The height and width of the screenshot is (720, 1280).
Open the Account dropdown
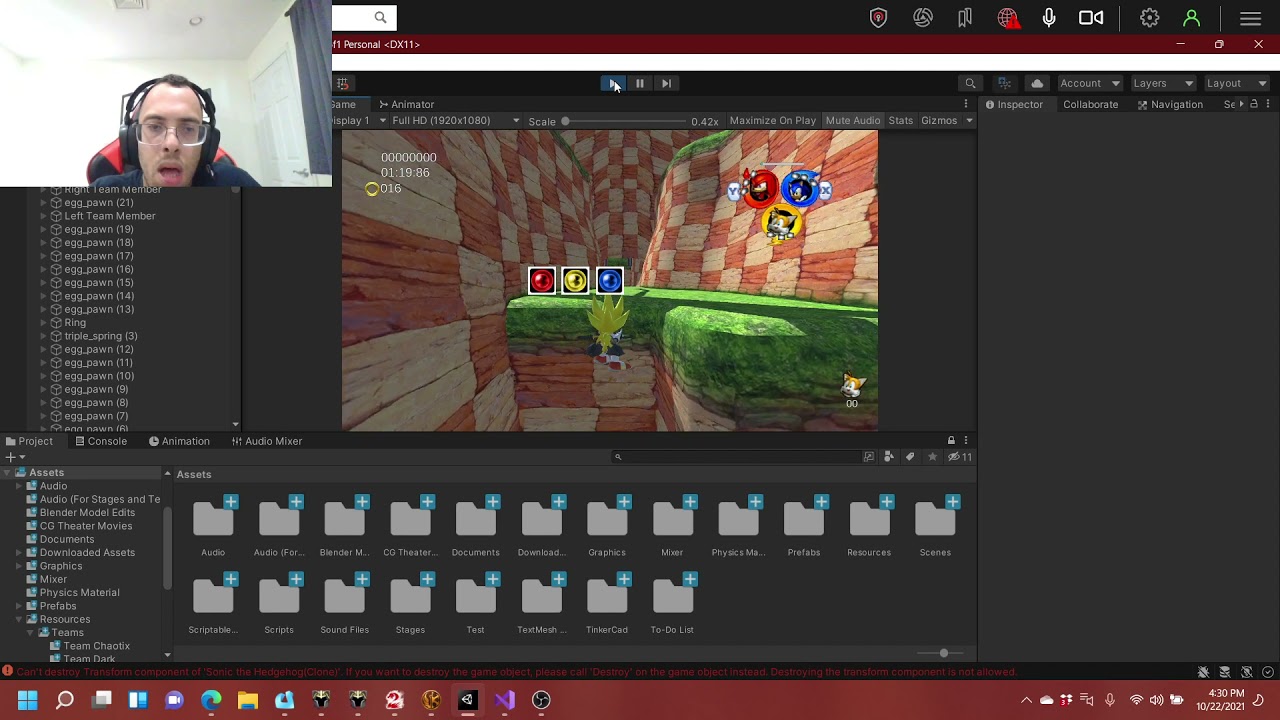click(1089, 83)
